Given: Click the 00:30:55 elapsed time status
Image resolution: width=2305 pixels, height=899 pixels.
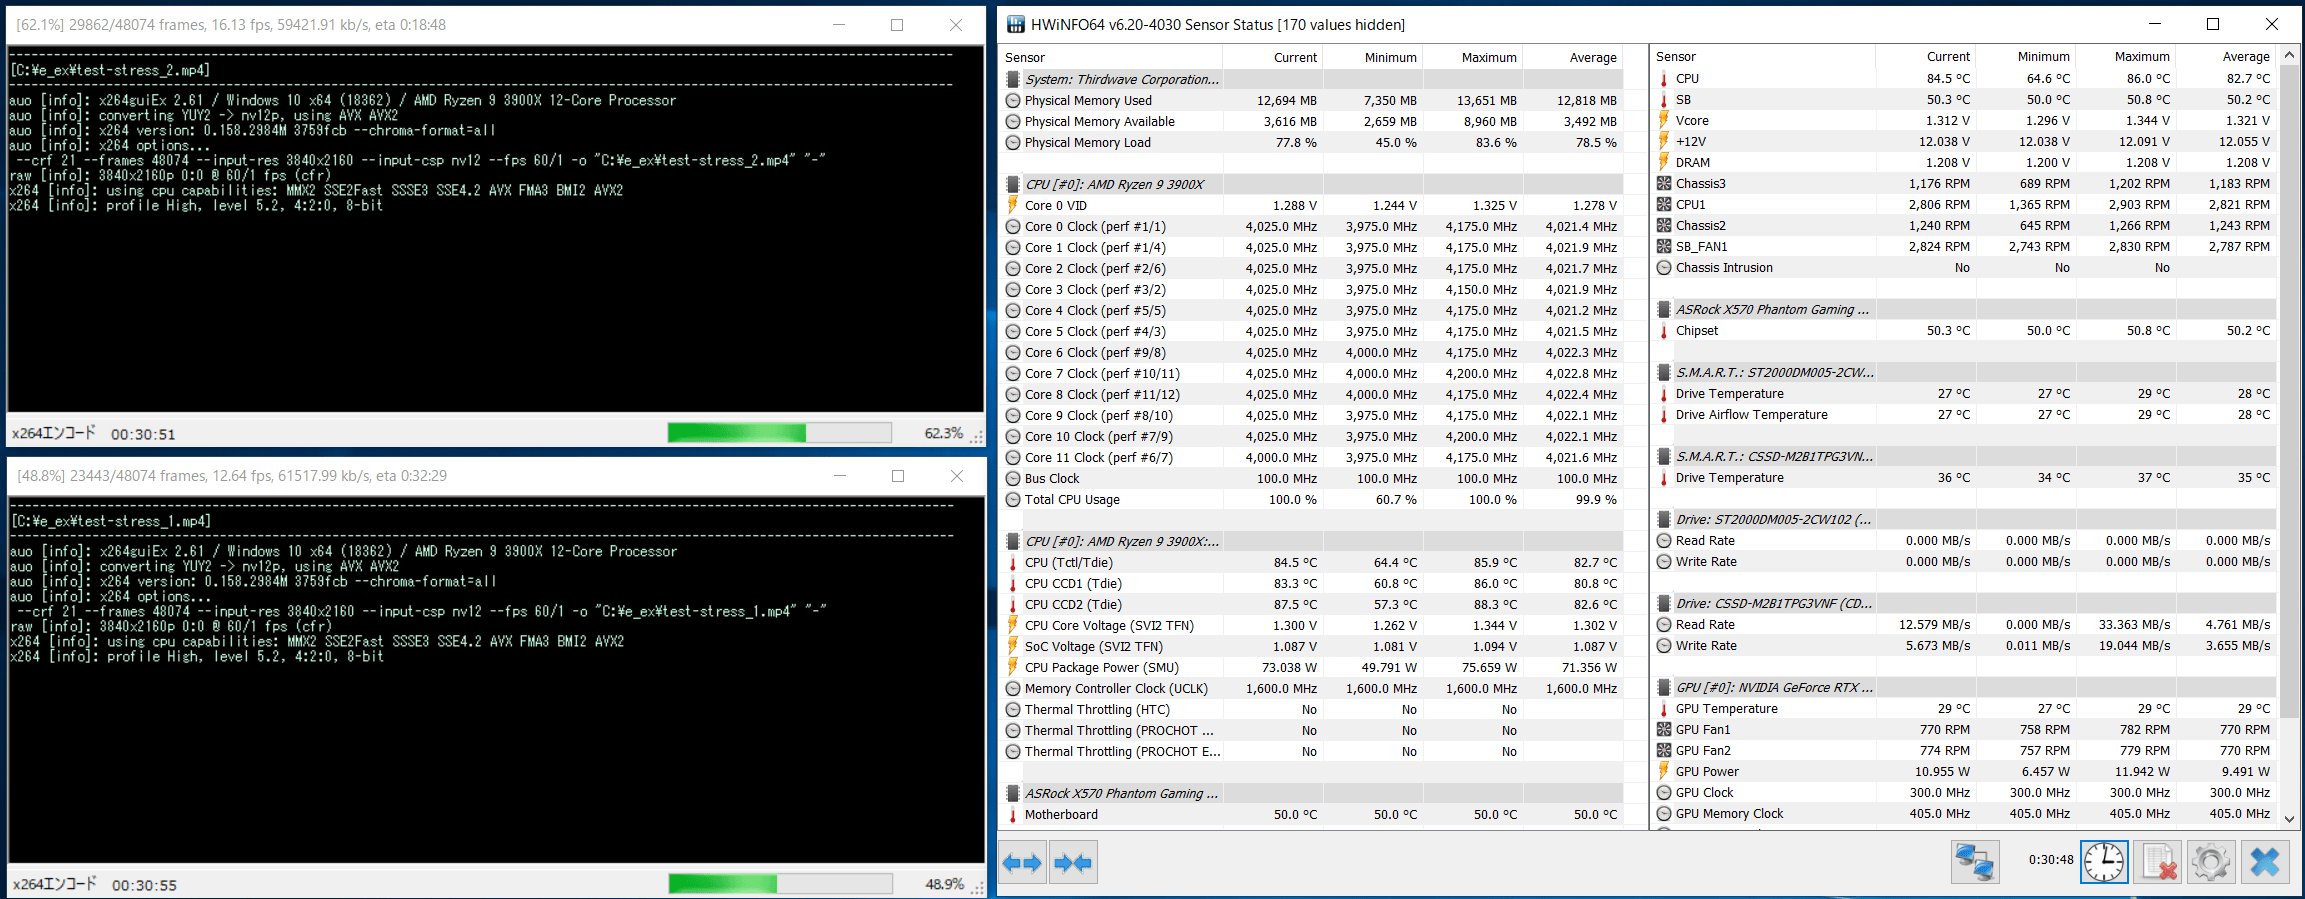Looking at the screenshot, I should [144, 885].
